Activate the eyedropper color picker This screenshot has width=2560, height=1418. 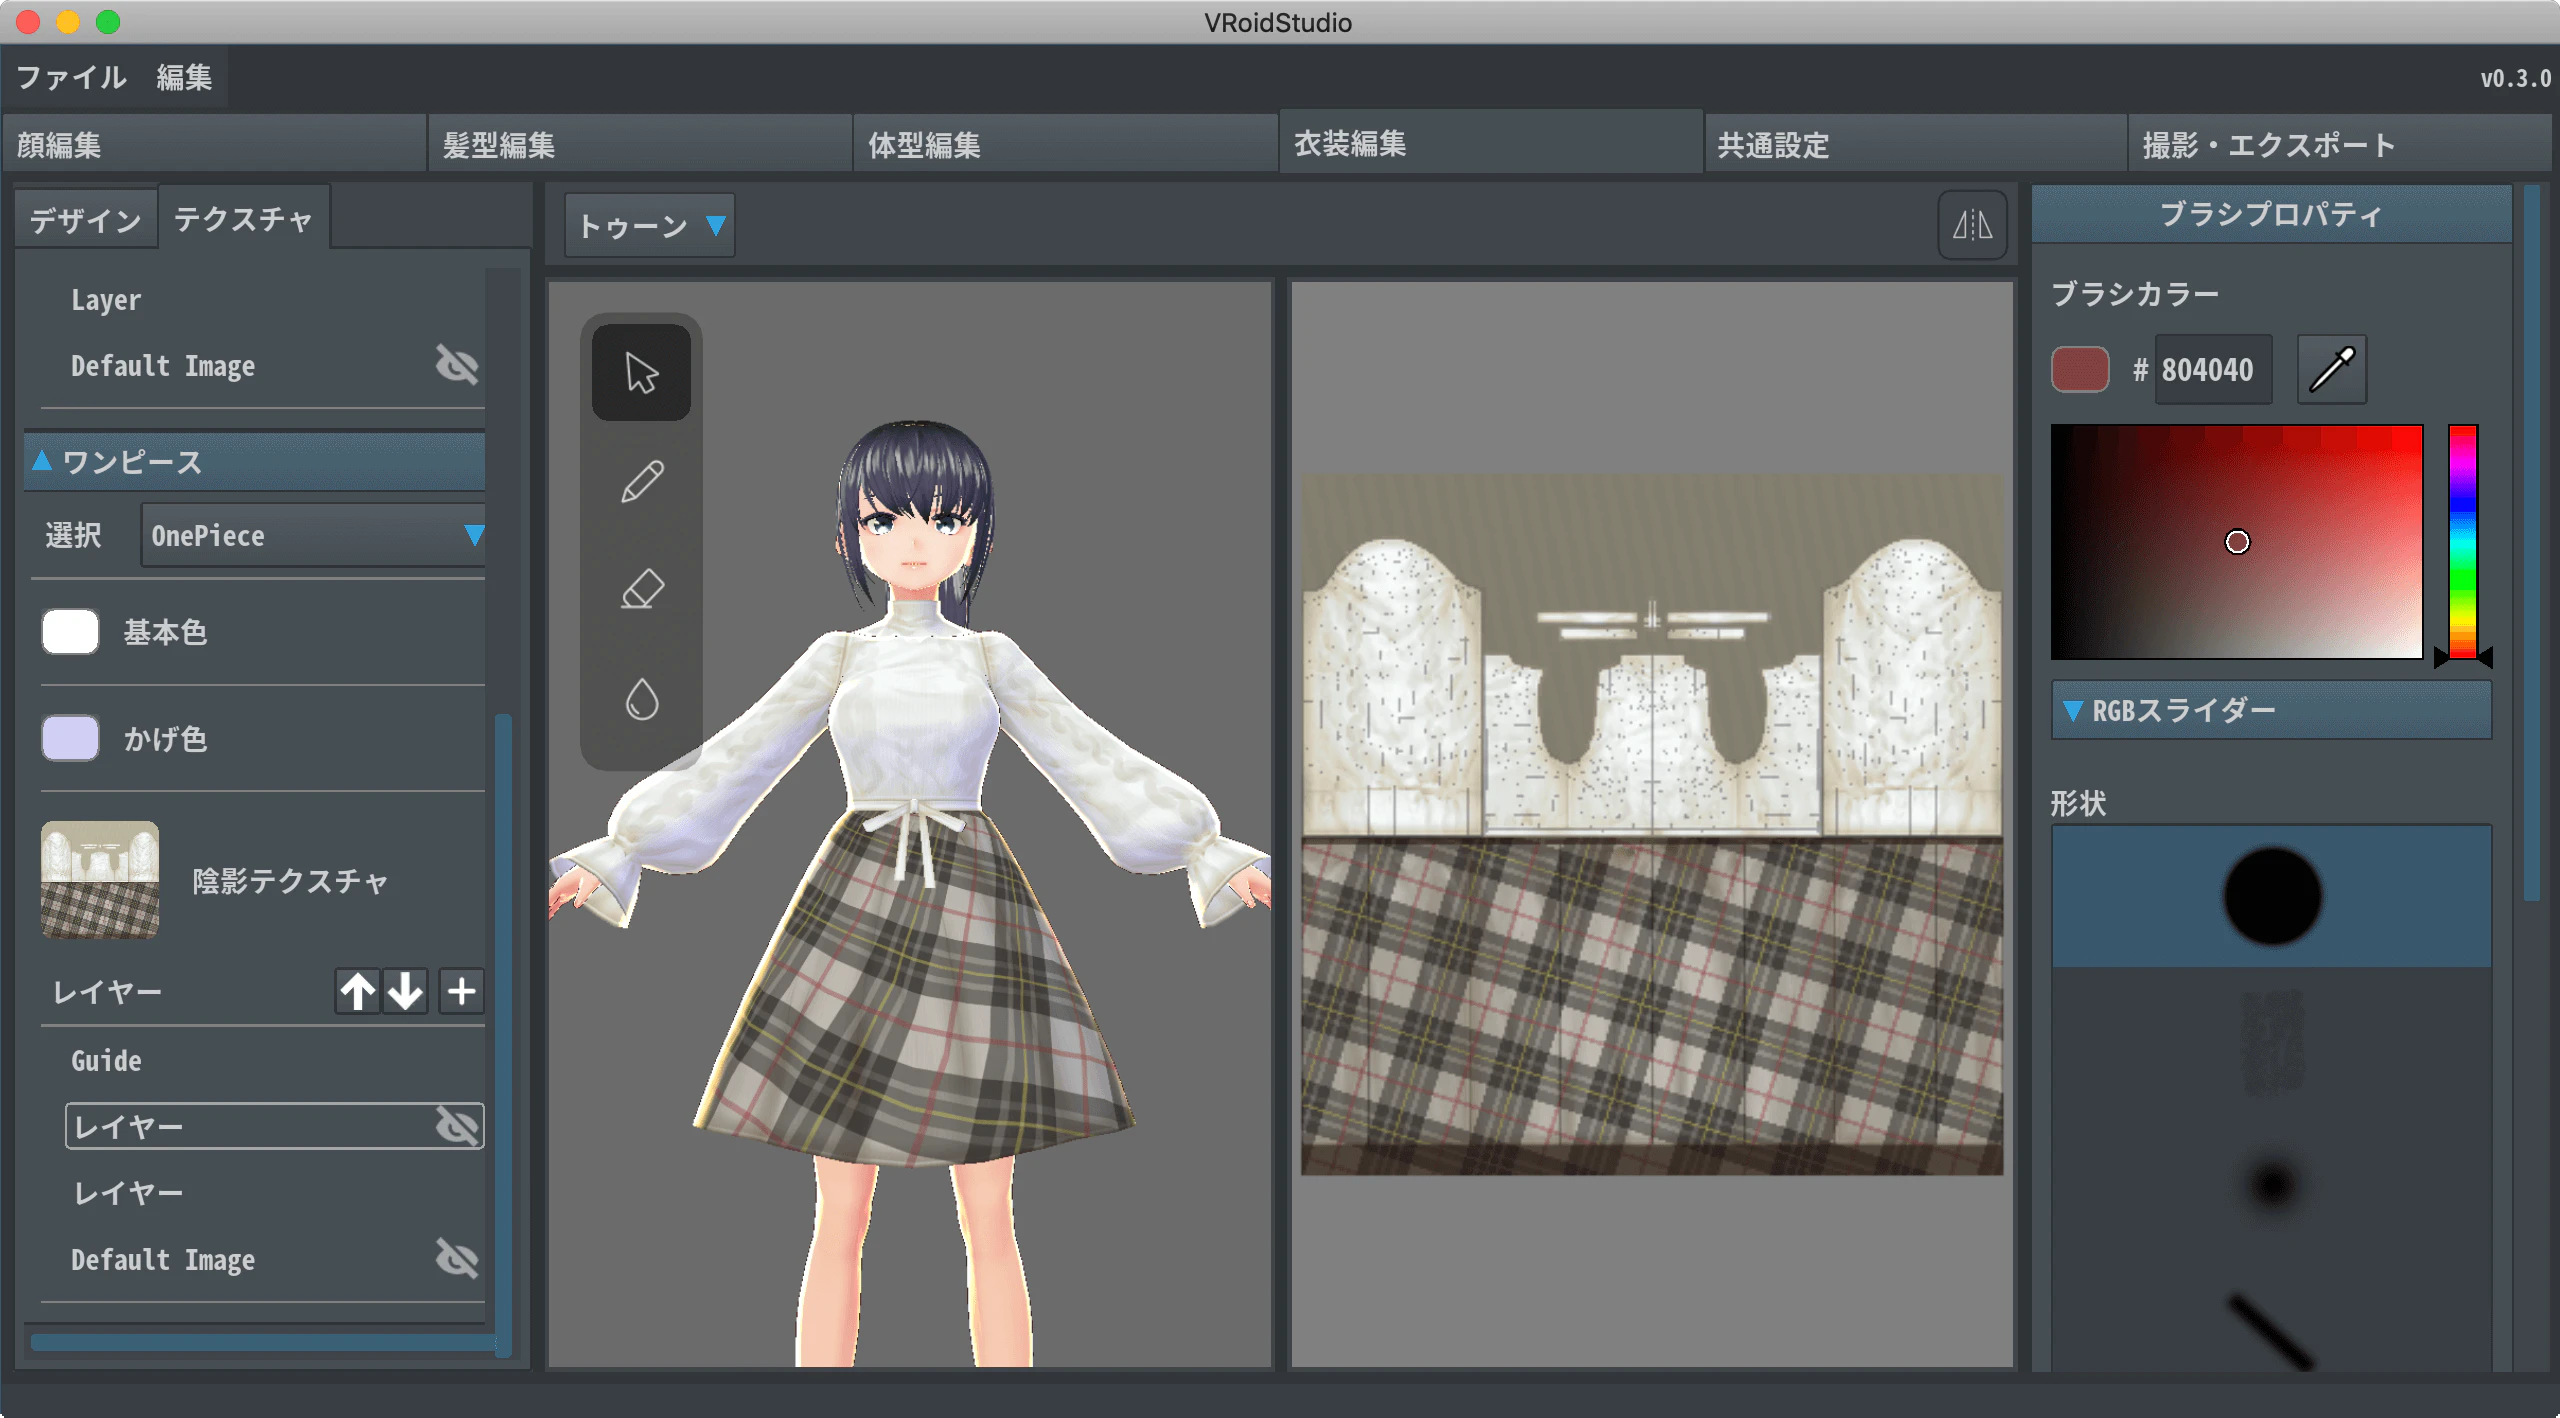click(x=2332, y=370)
